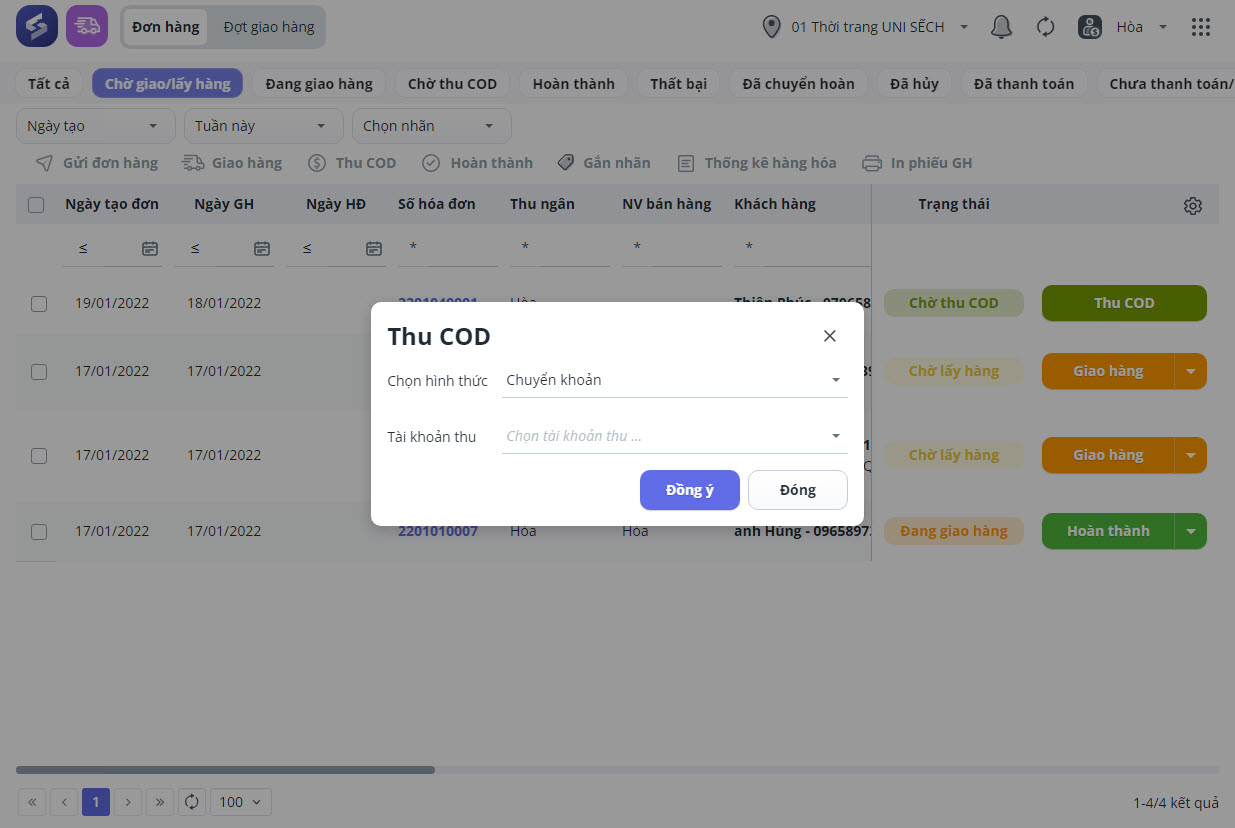Screen dimensions: 1235x828
Task: Check the 19/01/2022 order row checkbox
Action: tap(39, 304)
